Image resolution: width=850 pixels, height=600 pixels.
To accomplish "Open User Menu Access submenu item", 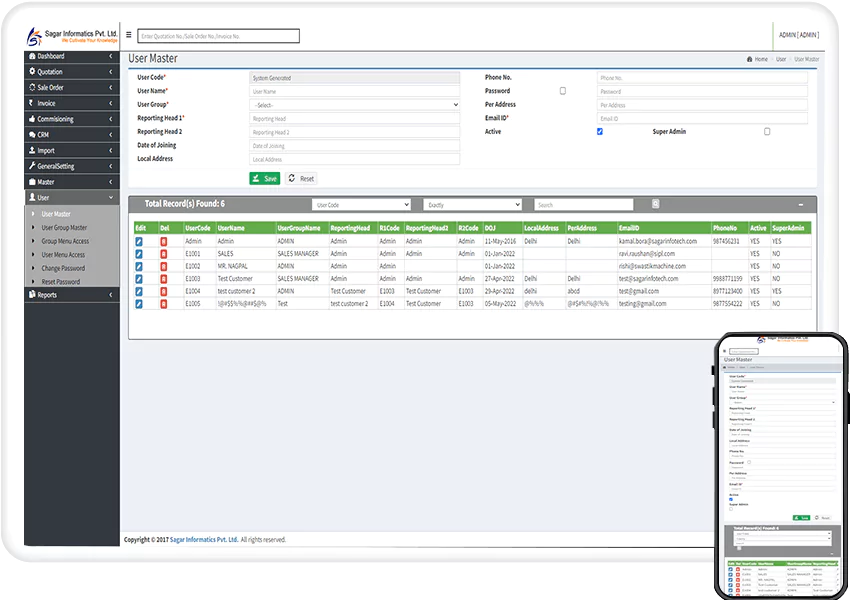I will click(x=63, y=255).
